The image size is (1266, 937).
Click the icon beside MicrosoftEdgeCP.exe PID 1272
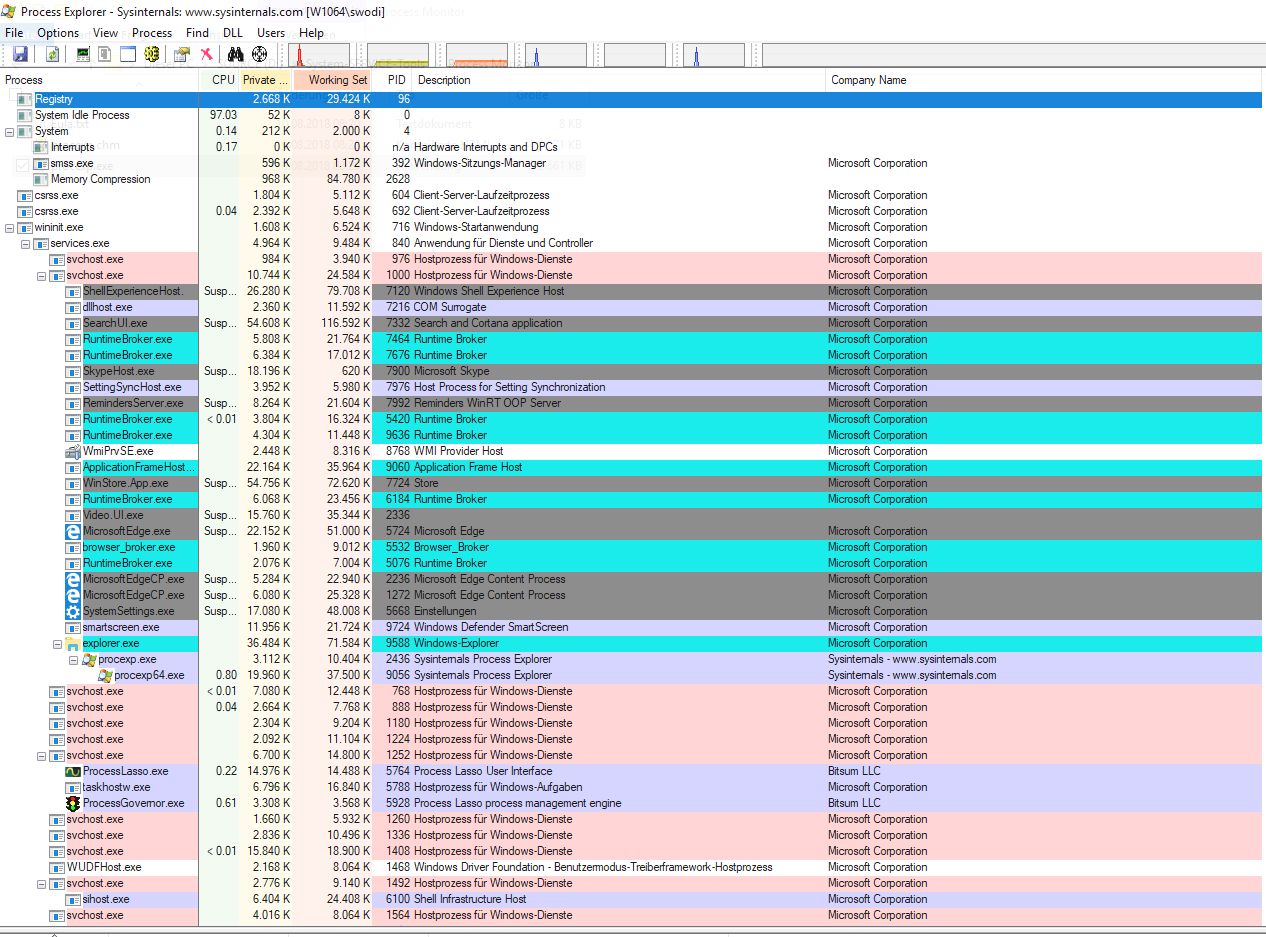pos(73,595)
